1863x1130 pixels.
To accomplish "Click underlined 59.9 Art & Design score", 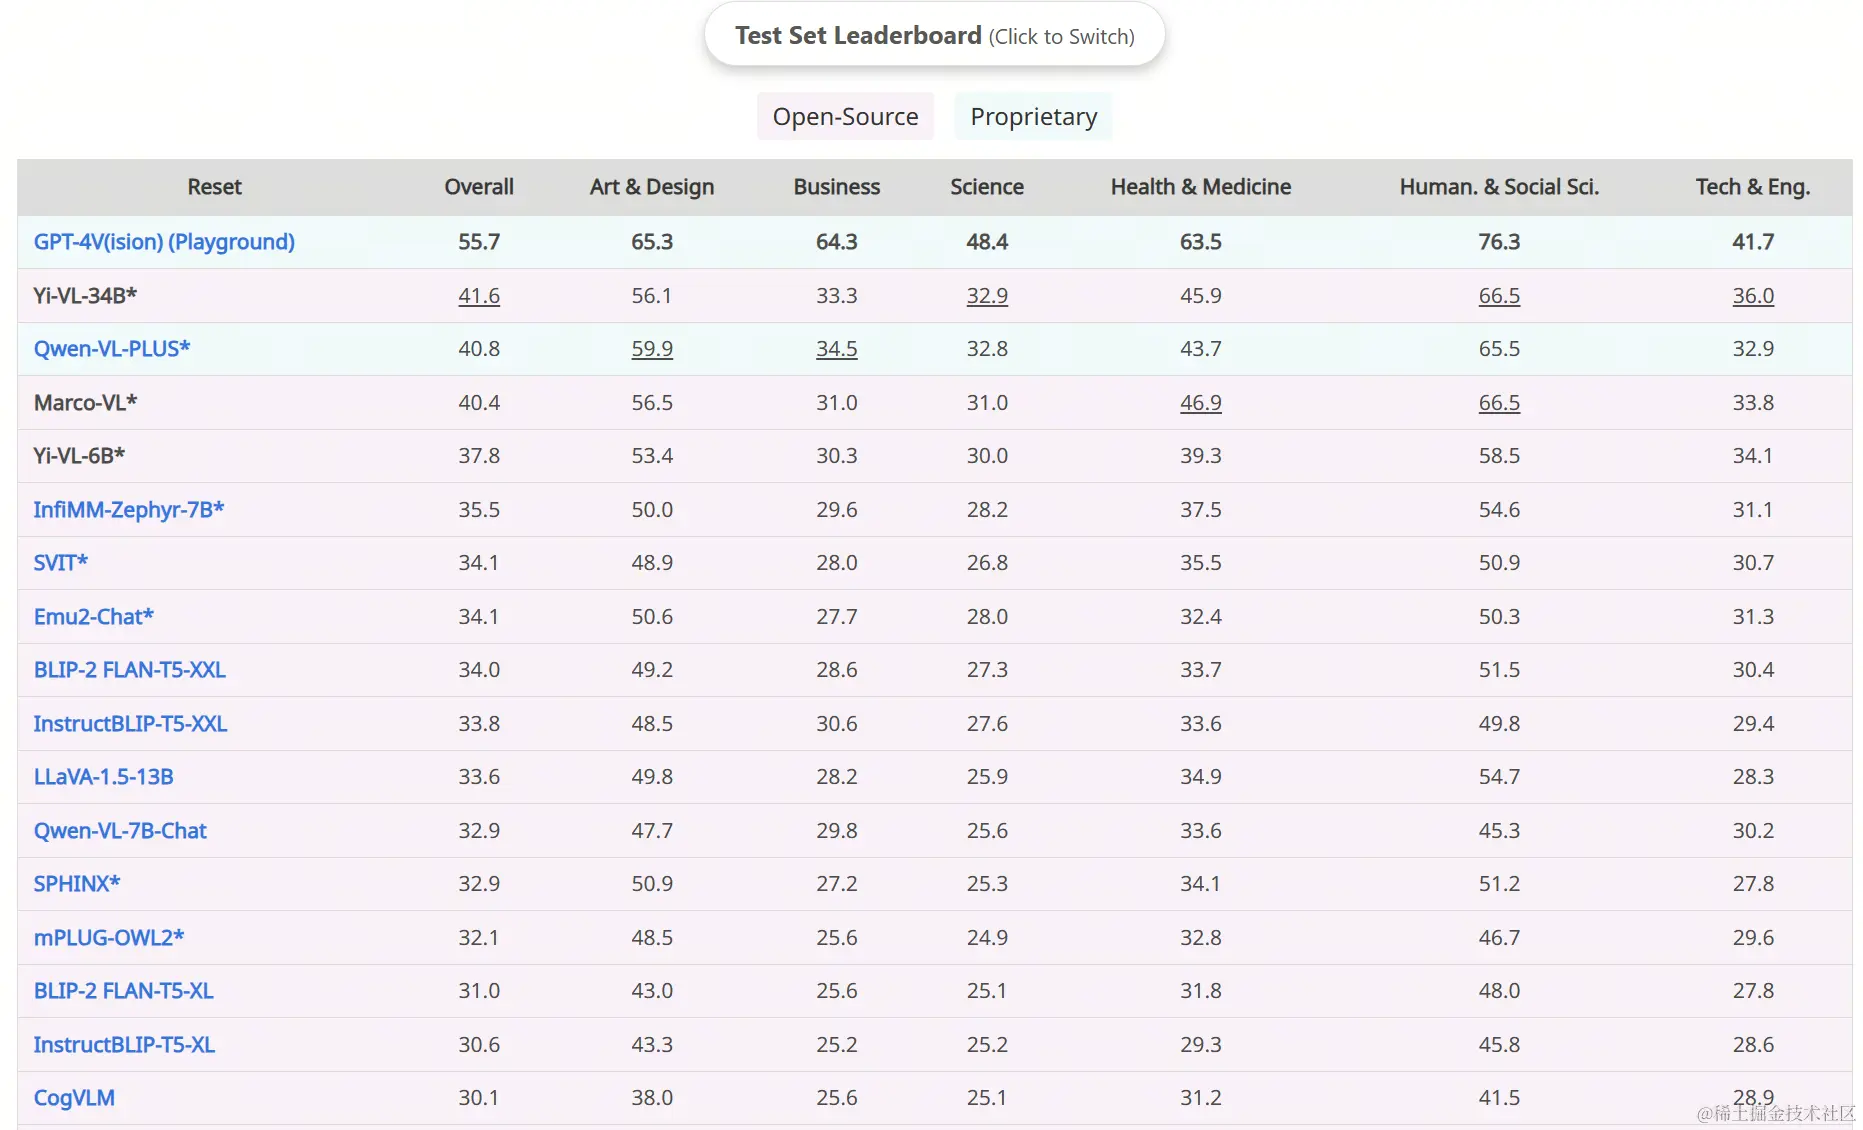I will point(652,349).
